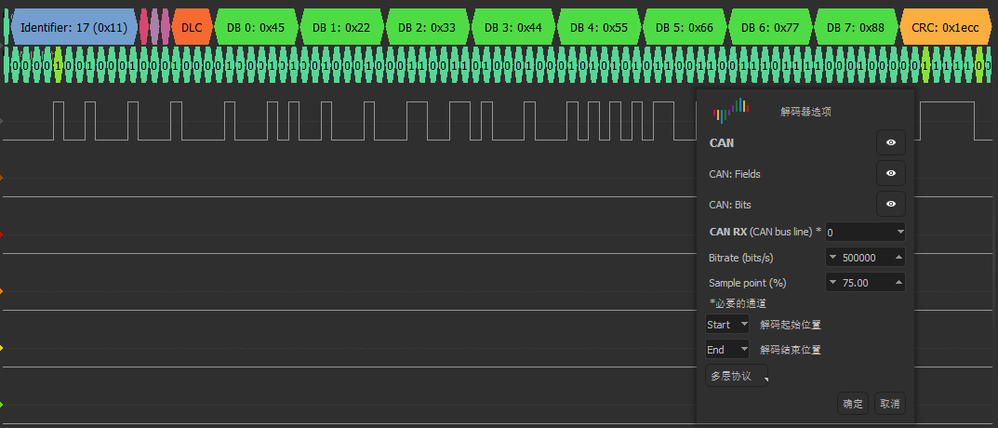Image resolution: width=998 pixels, height=428 pixels.
Task: Decrease Bitrate using its down arrow
Action: [x=833, y=258]
